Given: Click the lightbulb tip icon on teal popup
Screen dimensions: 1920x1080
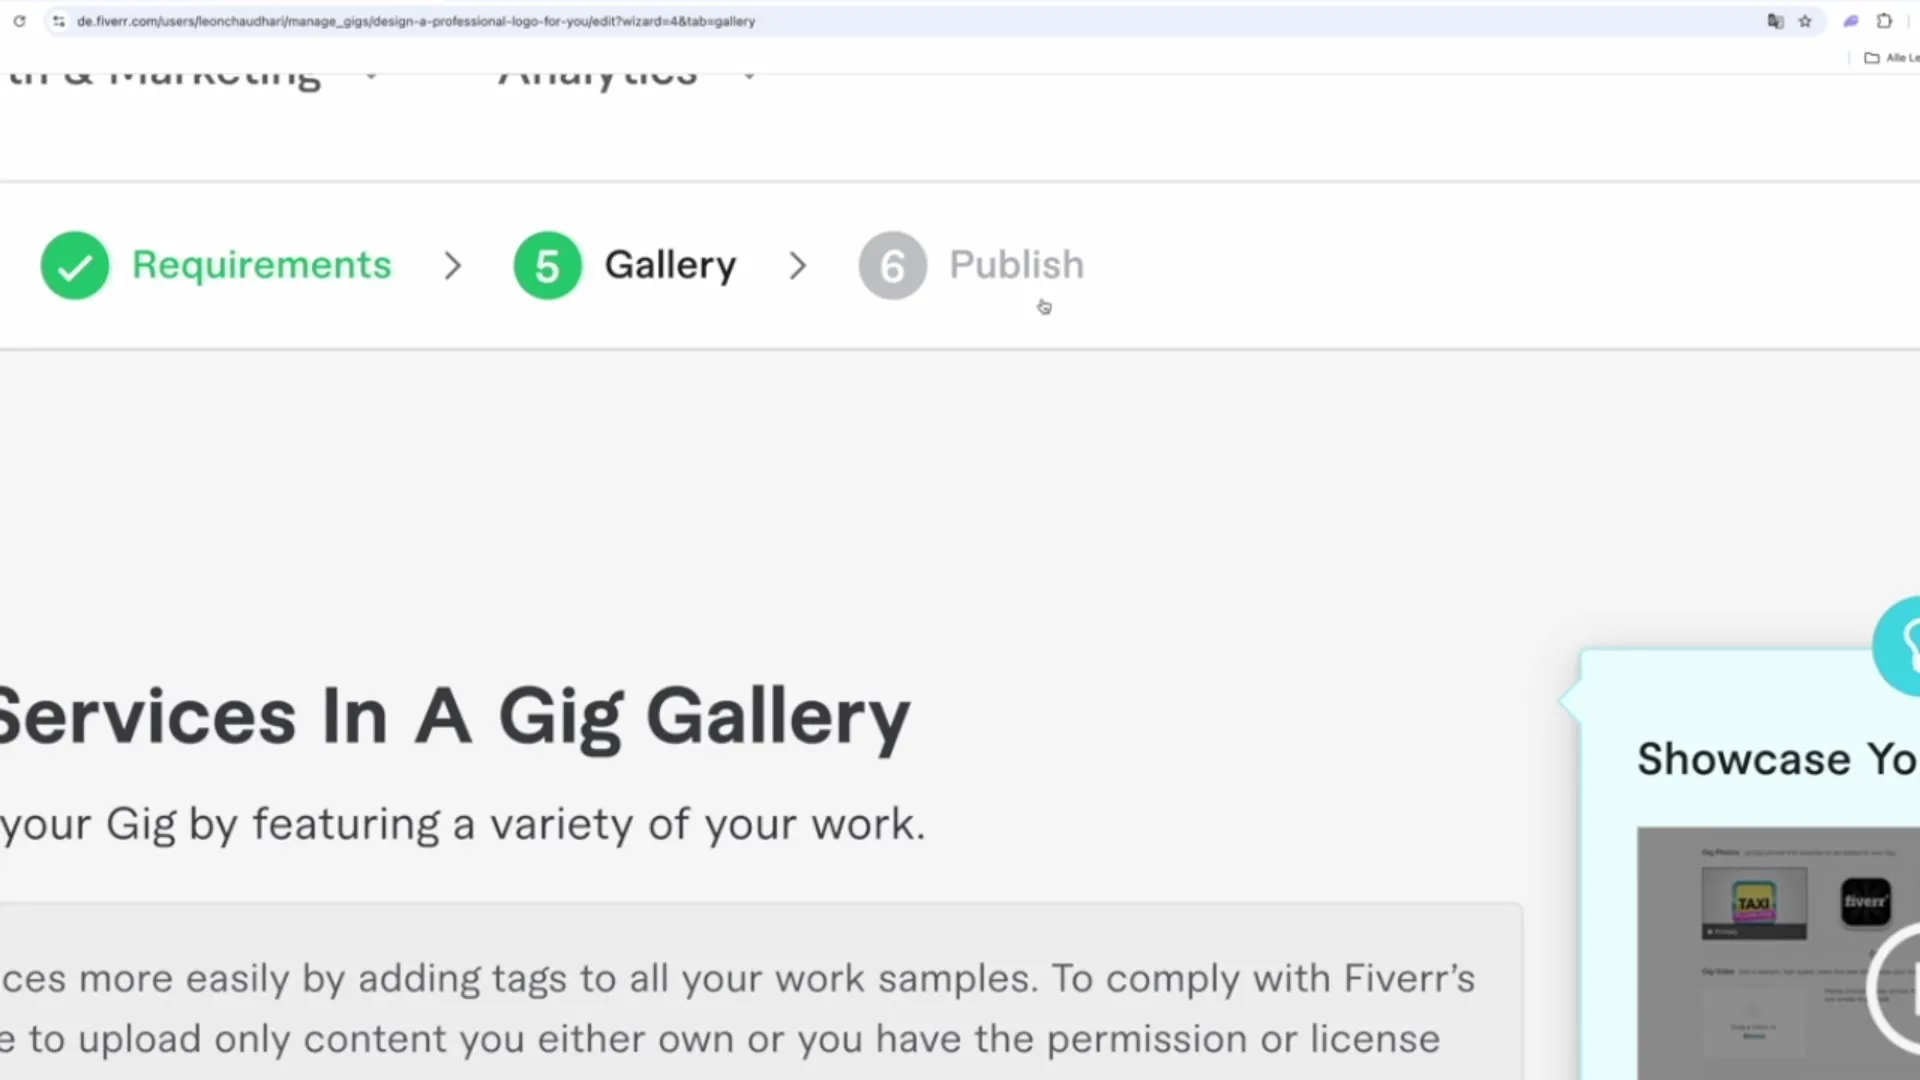Looking at the screenshot, I should [x=1905, y=645].
